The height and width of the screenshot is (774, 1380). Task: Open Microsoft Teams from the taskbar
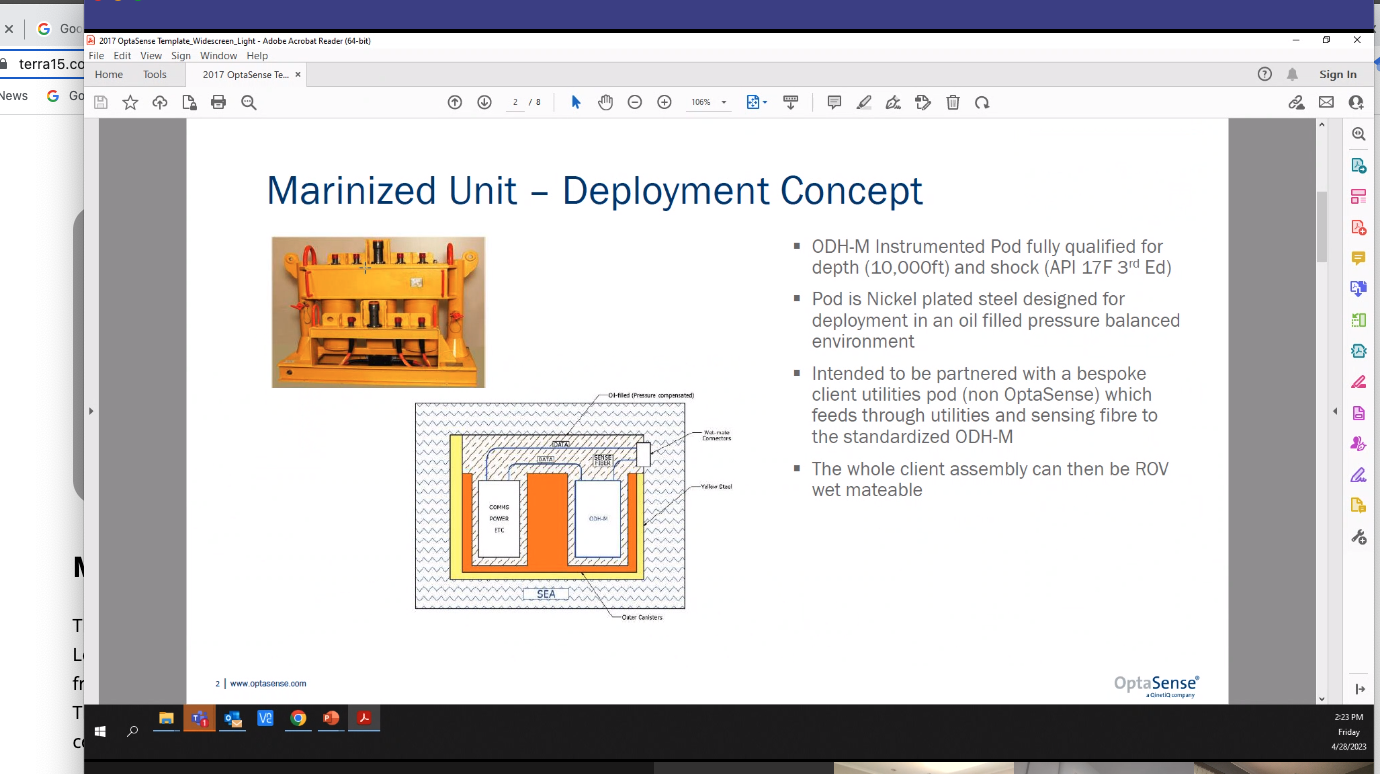point(200,718)
